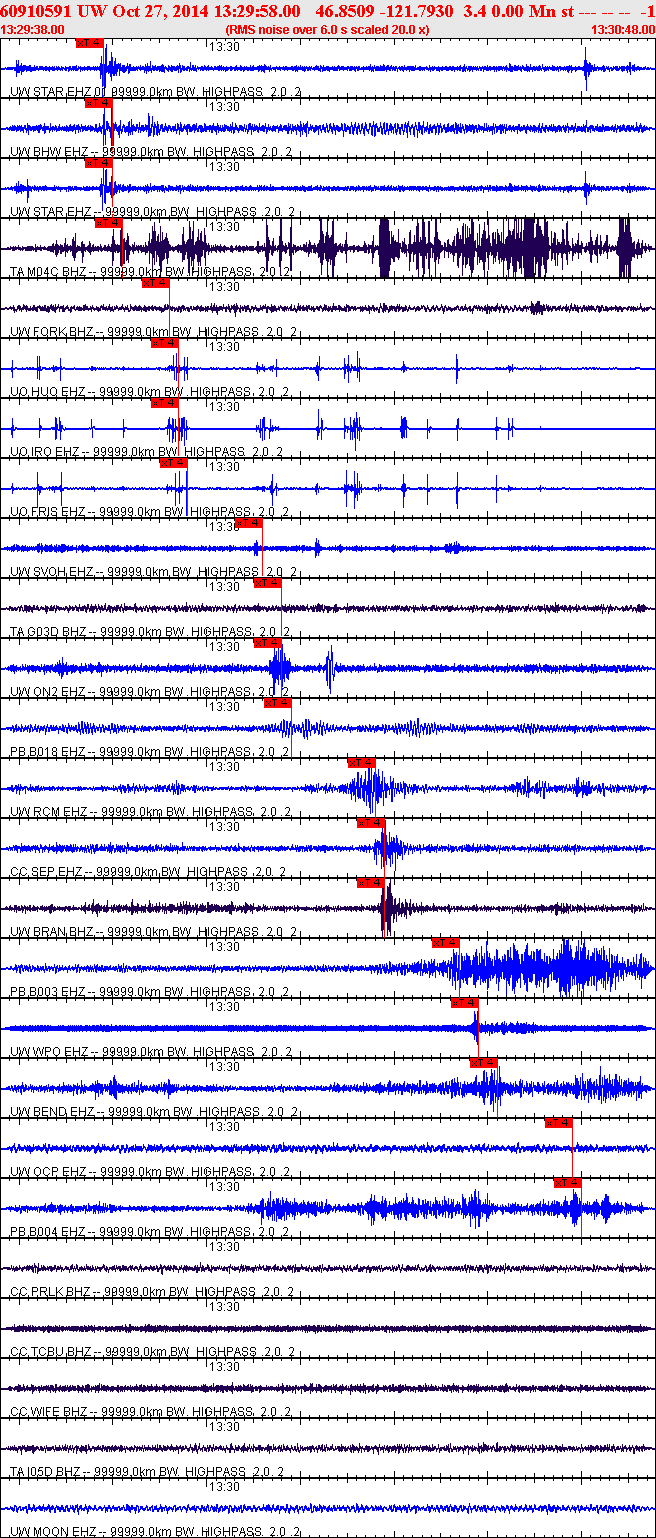Click the start time label 13:29:38.00
Viewport: 656px width, 1538px height.
coord(33,30)
